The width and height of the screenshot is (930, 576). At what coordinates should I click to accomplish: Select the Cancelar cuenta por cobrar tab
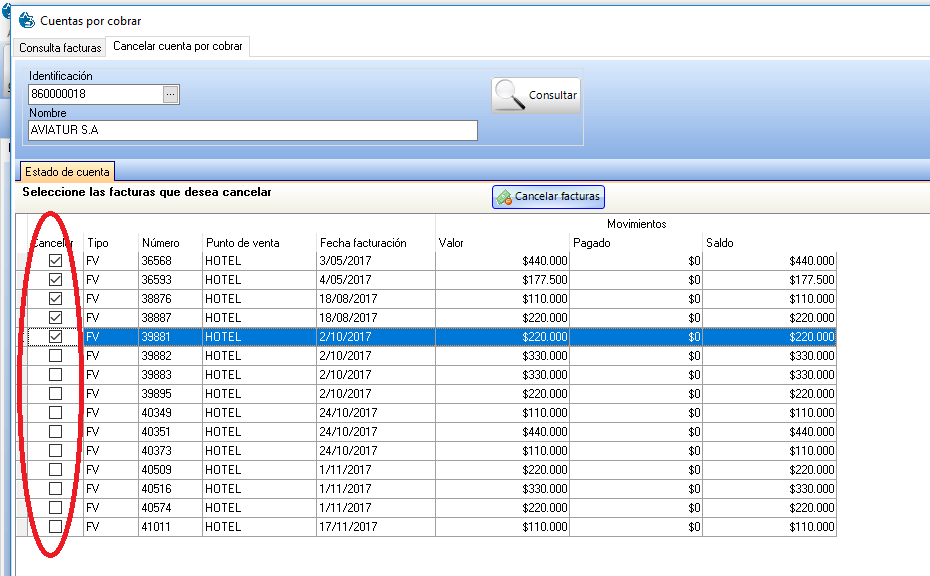(177, 47)
